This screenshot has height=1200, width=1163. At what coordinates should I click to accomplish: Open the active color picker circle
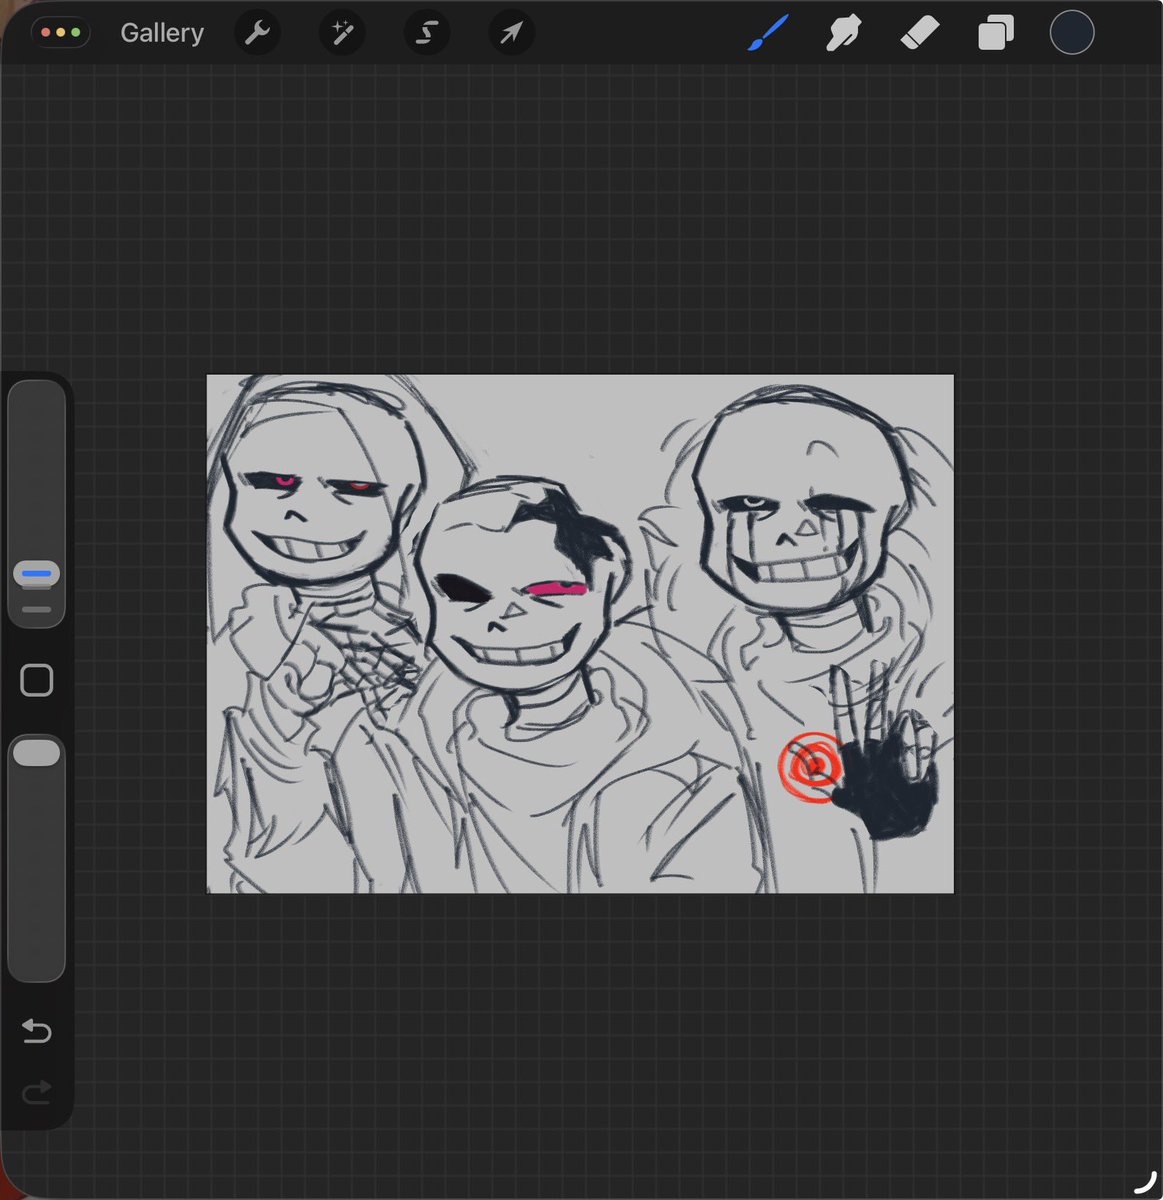pyautogui.click(x=1071, y=33)
